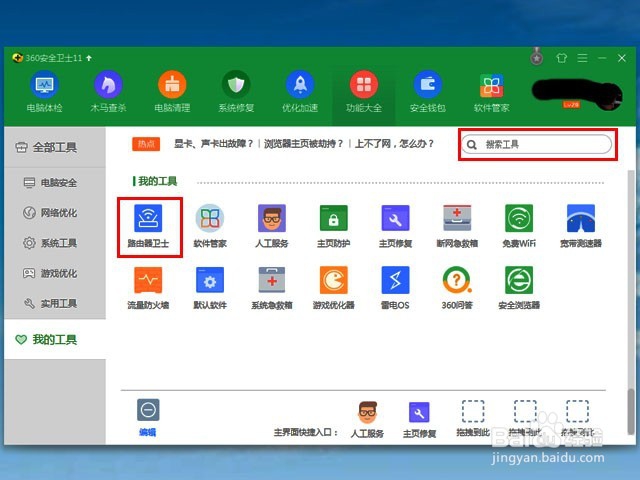
Task: Open link 显卡、声卡出故障？
Action: (x=214, y=144)
